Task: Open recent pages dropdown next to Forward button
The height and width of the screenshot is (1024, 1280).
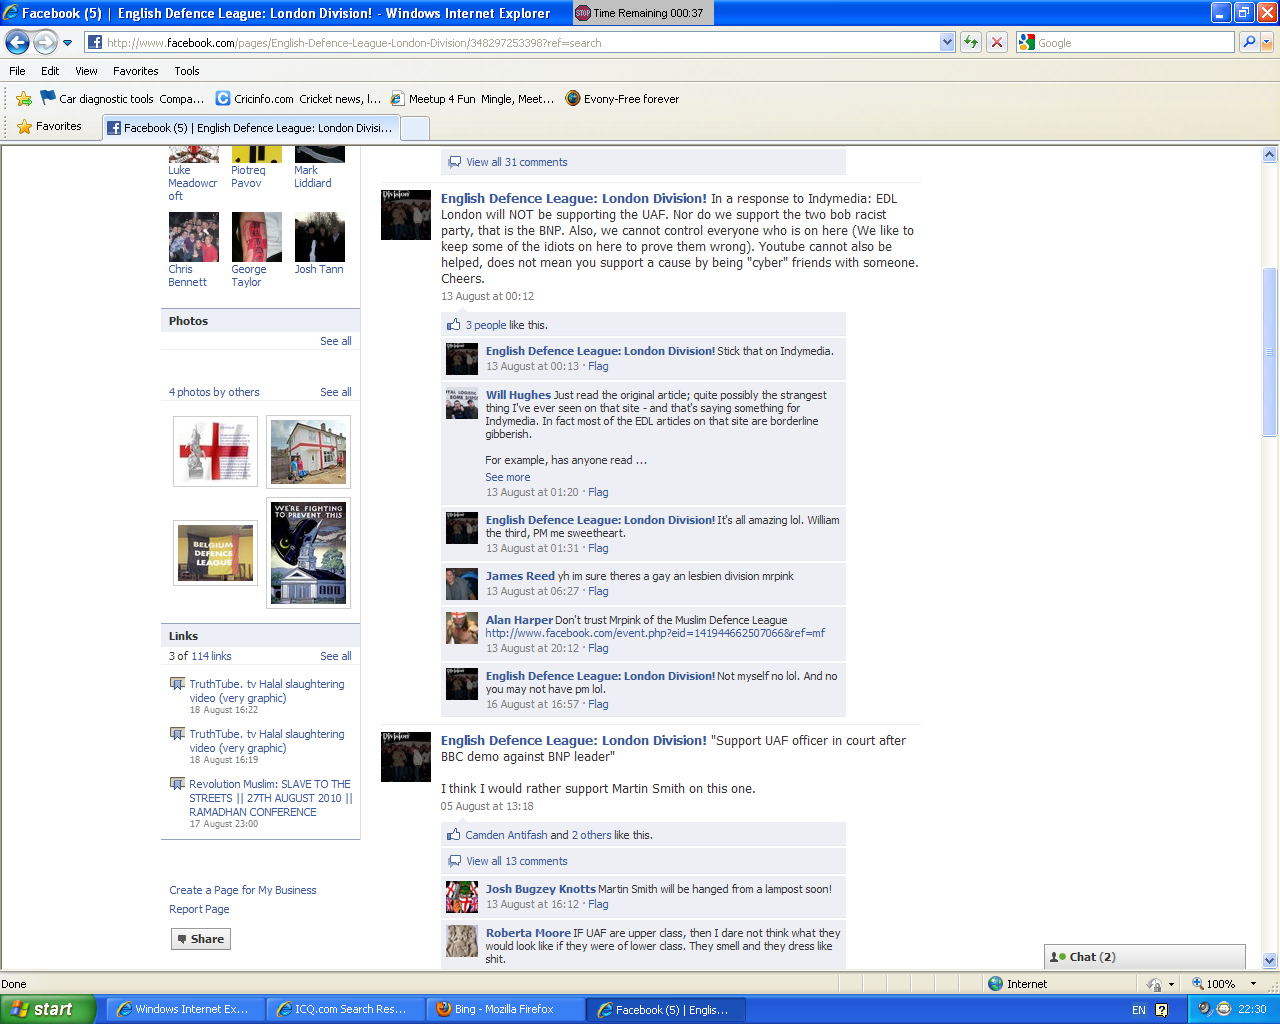Action: [67, 42]
